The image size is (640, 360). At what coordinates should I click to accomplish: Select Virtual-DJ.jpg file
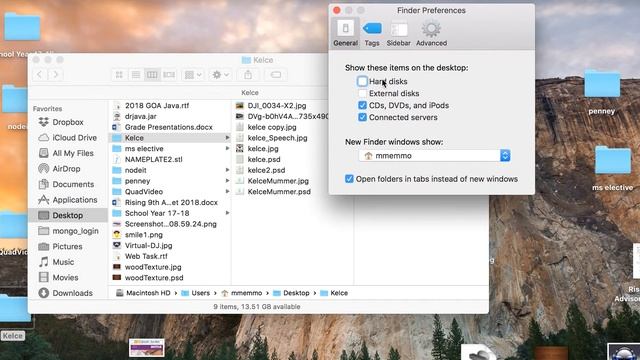point(149,245)
